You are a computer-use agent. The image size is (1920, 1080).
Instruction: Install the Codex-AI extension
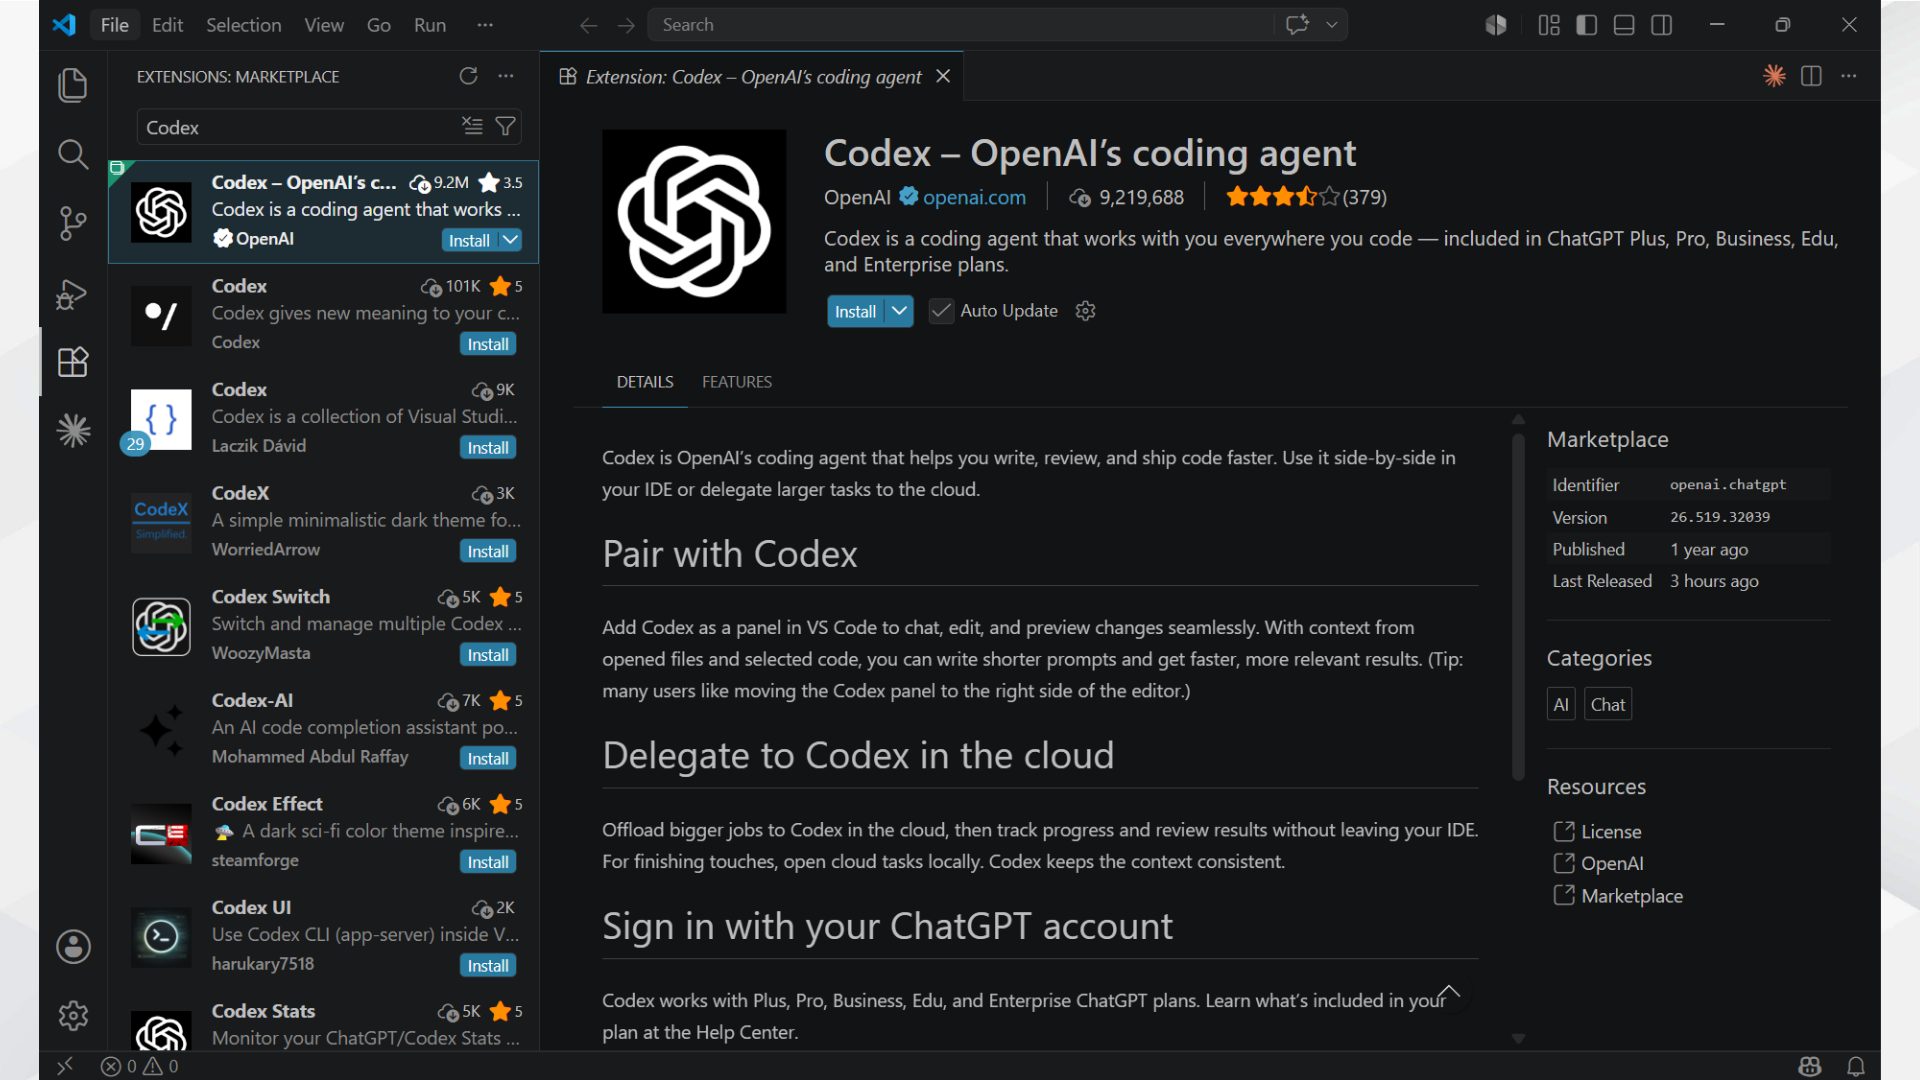coord(488,759)
